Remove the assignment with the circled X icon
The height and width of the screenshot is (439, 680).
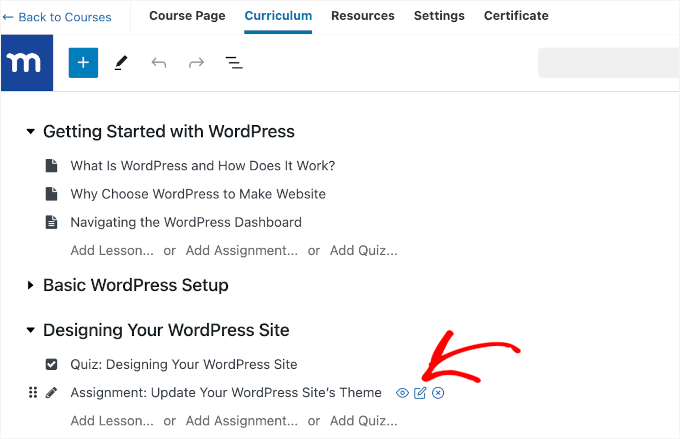(438, 393)
